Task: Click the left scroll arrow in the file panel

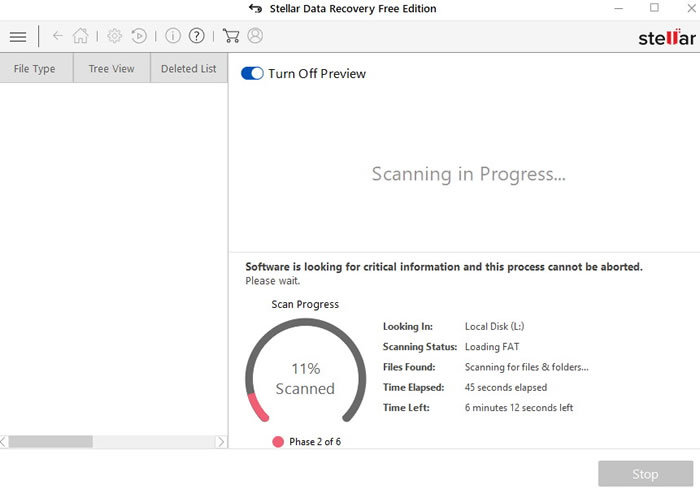Action: pyautogui.click(x=5, y=441)
